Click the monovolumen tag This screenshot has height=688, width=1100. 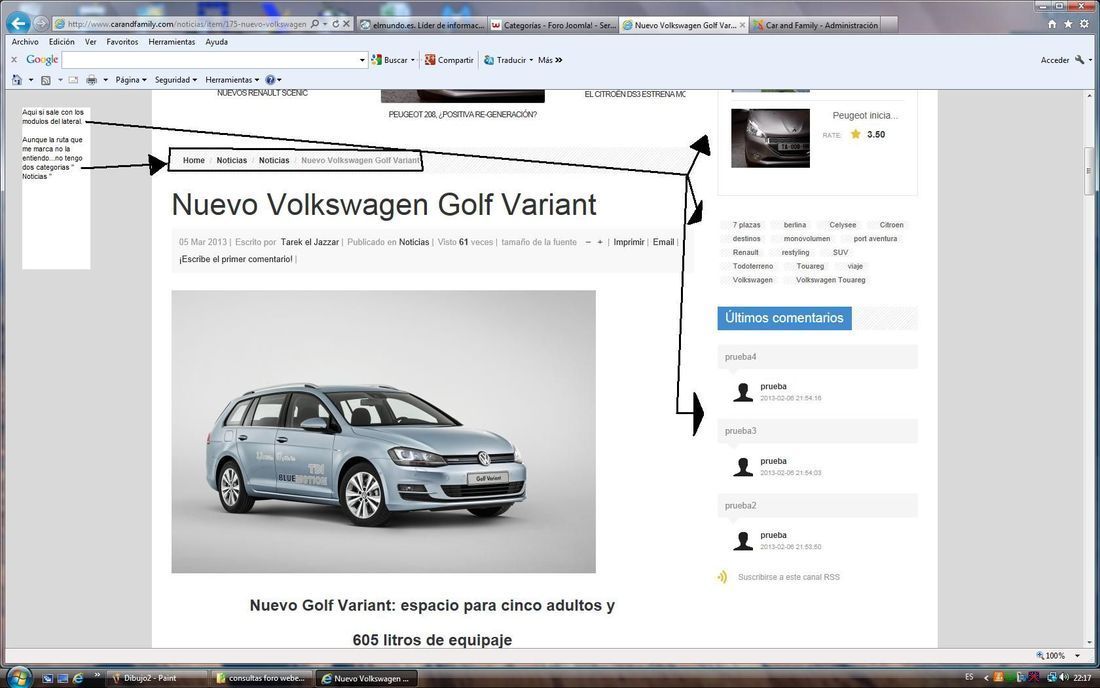tap(807, 238)
